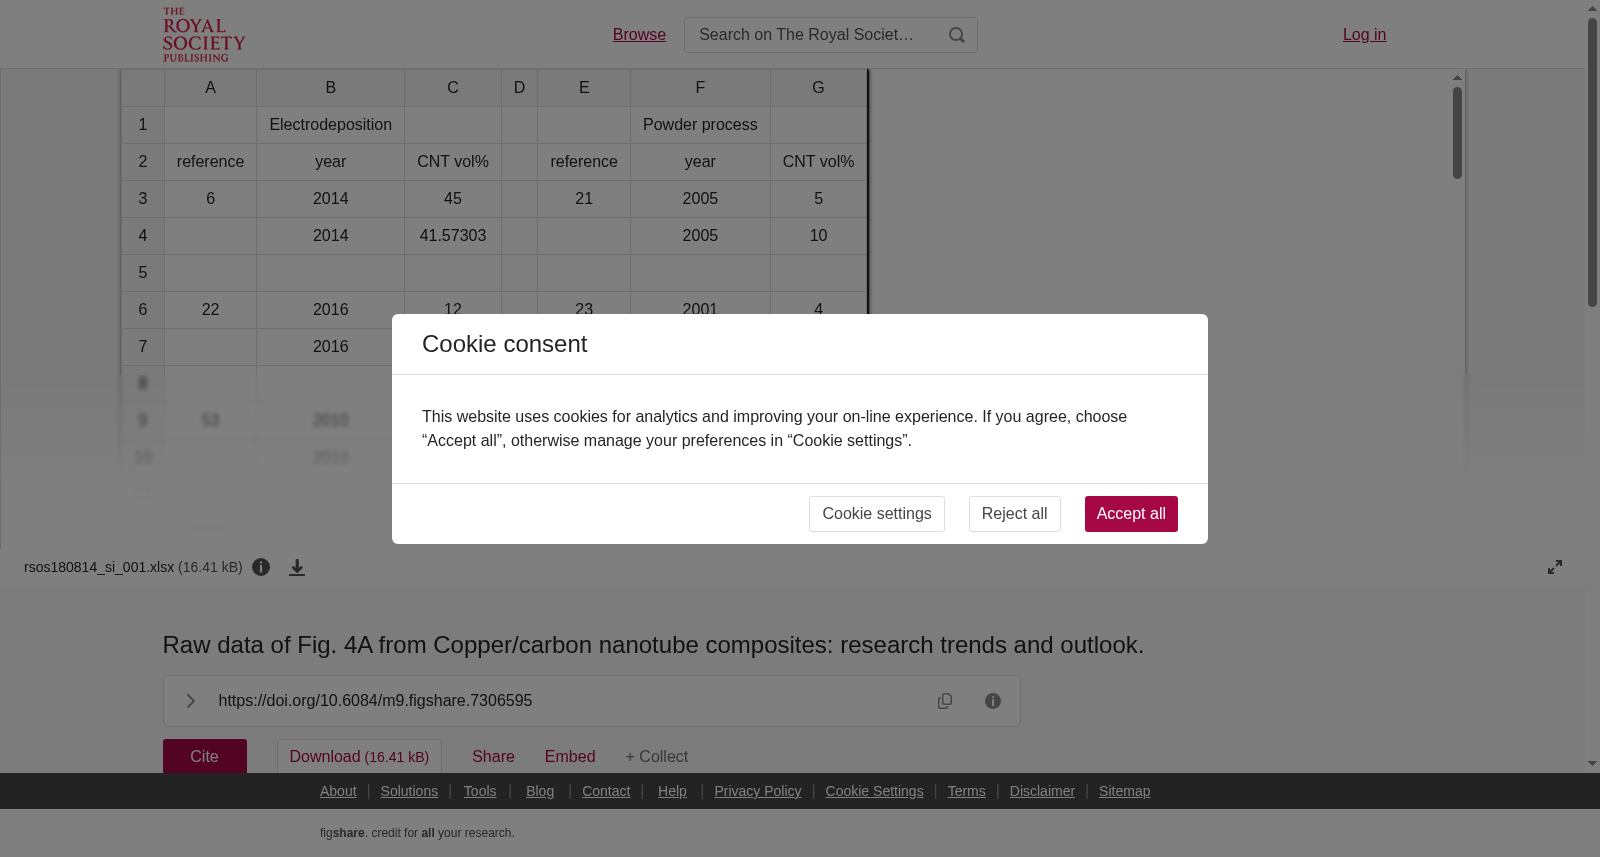The width and height of the screenshot is (1600, 857).
Task: Click the rsos180814_si_001.xlsx file name
Action: pyautogui.click(x=99, y=567)
